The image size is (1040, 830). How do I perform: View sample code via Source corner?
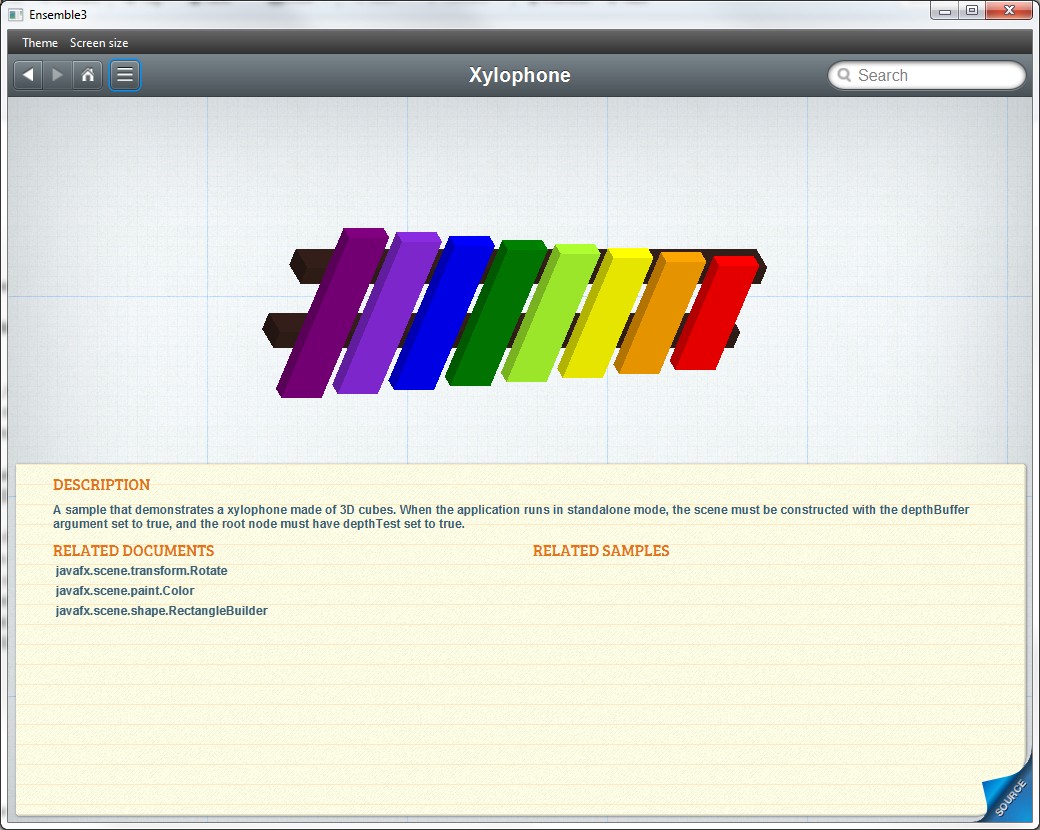click(1008, 798)
